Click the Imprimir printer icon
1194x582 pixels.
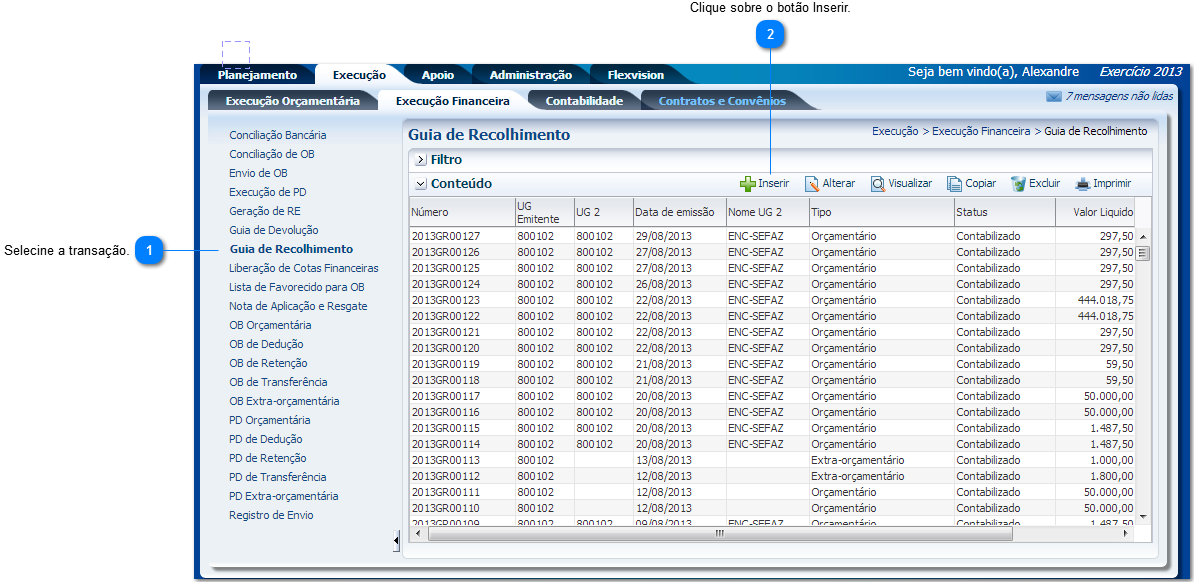tap(1082, 184)
